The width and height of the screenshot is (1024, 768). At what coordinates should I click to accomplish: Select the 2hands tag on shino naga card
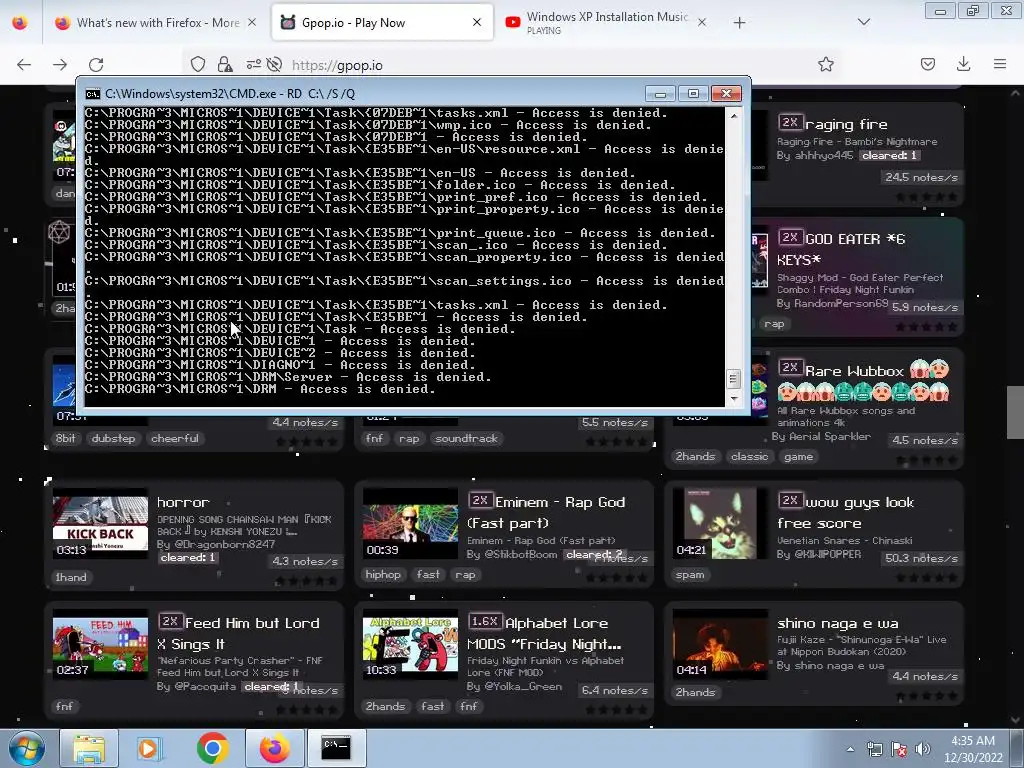[696, 692]
